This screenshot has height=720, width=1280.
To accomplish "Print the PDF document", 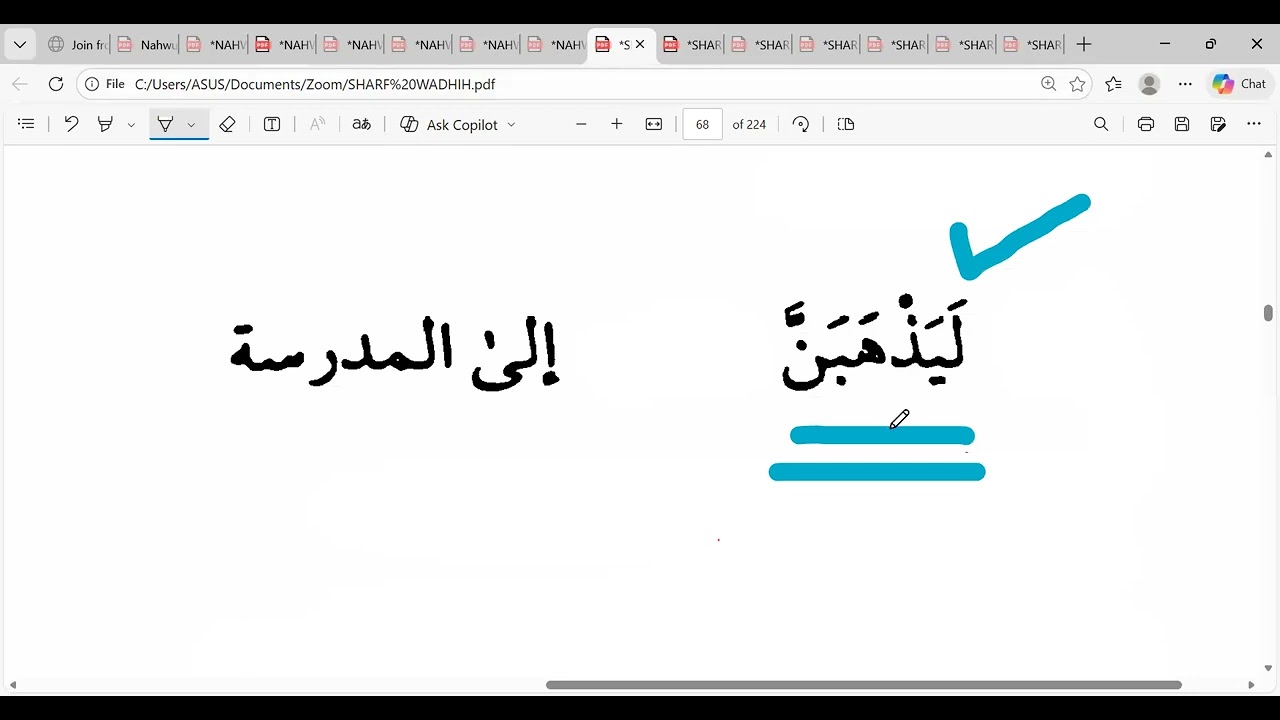I will 1146,124.
